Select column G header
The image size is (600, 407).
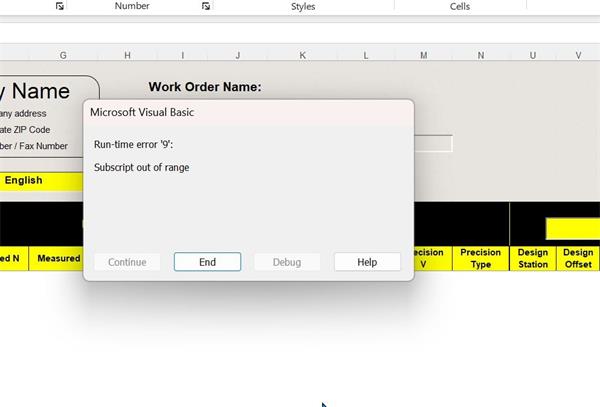[63, 55]
